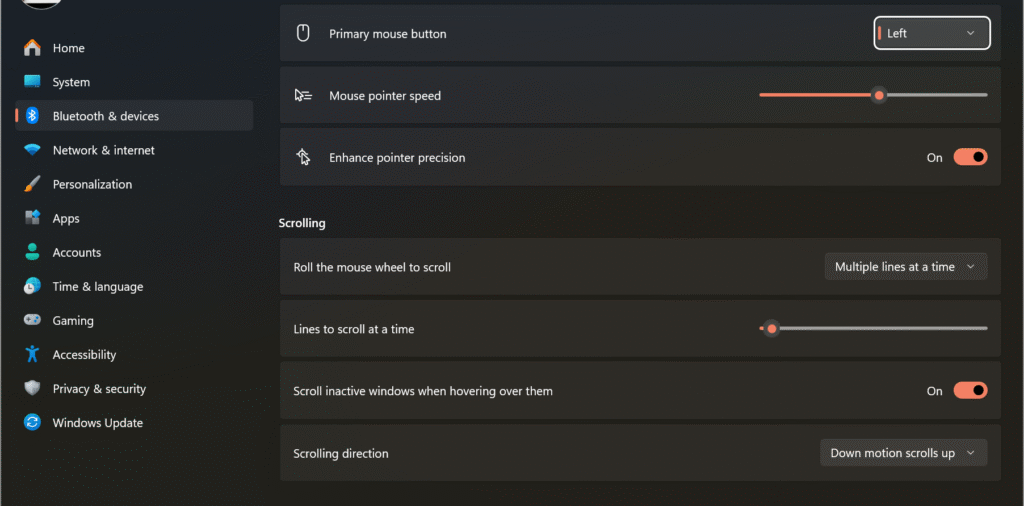Click the Network & internet wifi icon
This screenshot has width=1024, height=506.
(32, 150)
